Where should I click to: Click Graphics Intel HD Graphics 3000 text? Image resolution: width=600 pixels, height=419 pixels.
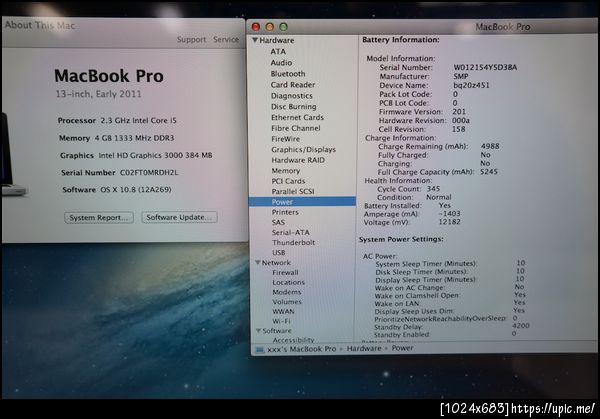tap(155, 155)
